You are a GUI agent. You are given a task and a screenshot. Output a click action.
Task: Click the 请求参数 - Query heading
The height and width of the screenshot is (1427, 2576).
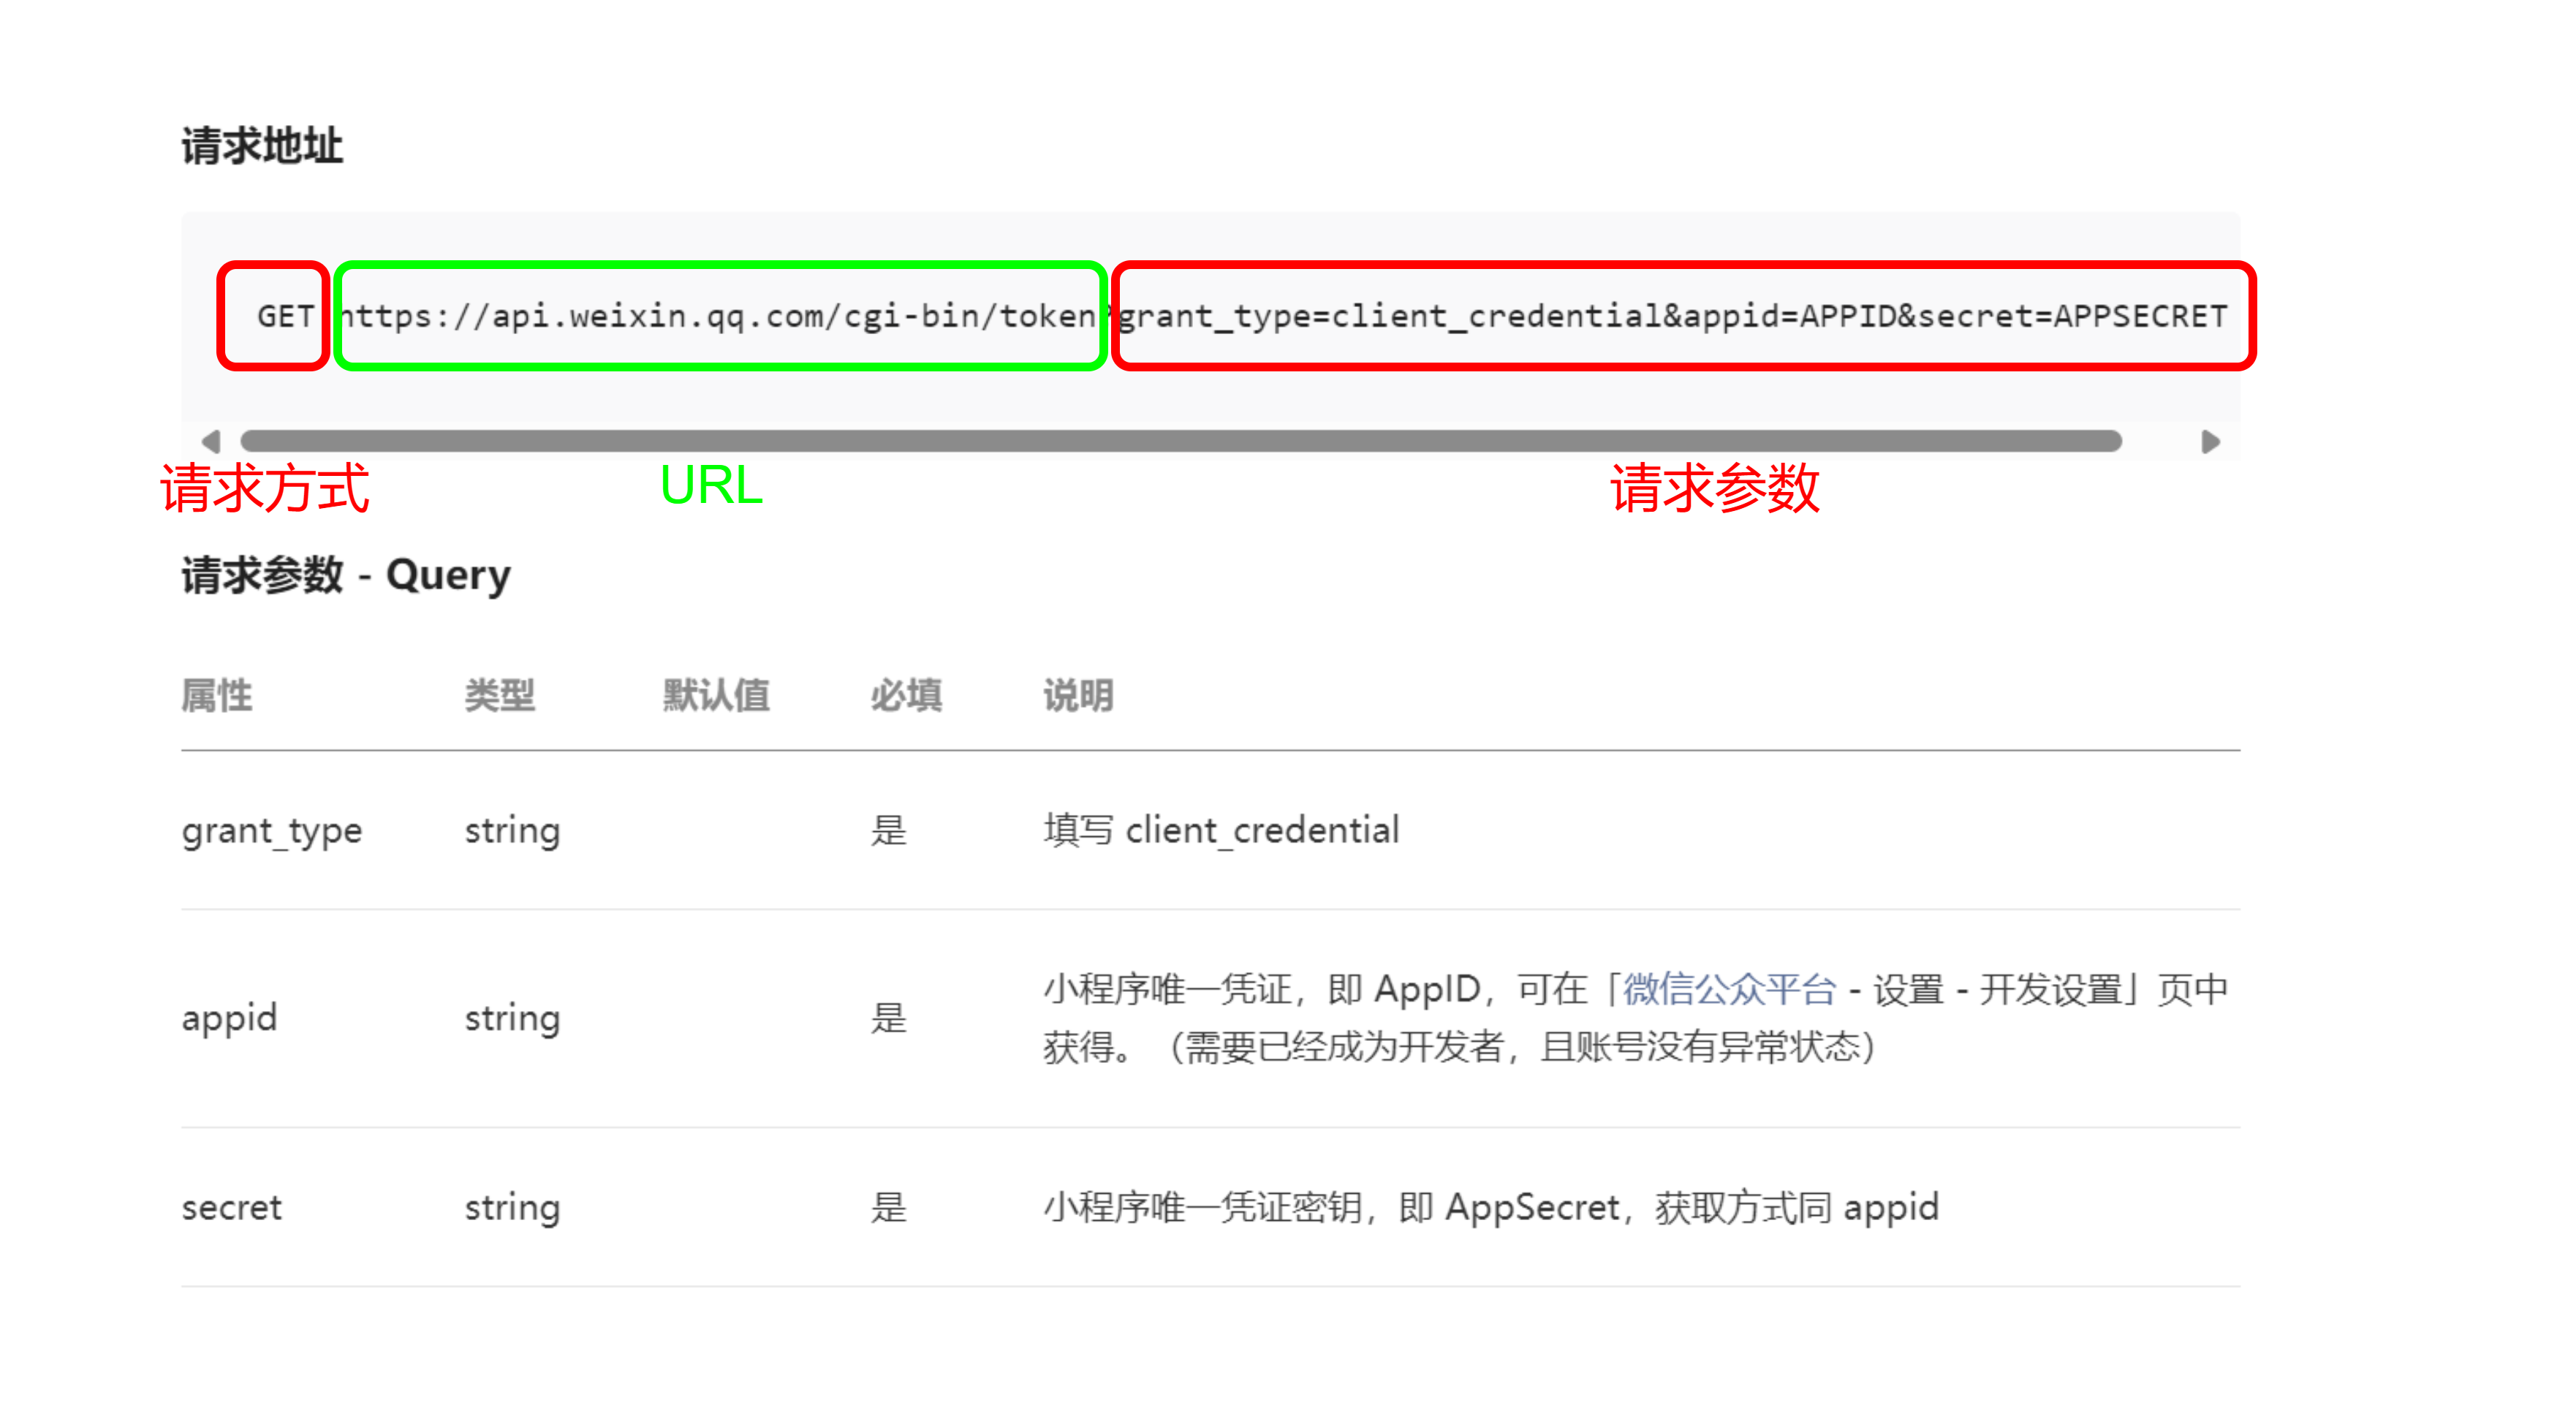click(346, 576)
